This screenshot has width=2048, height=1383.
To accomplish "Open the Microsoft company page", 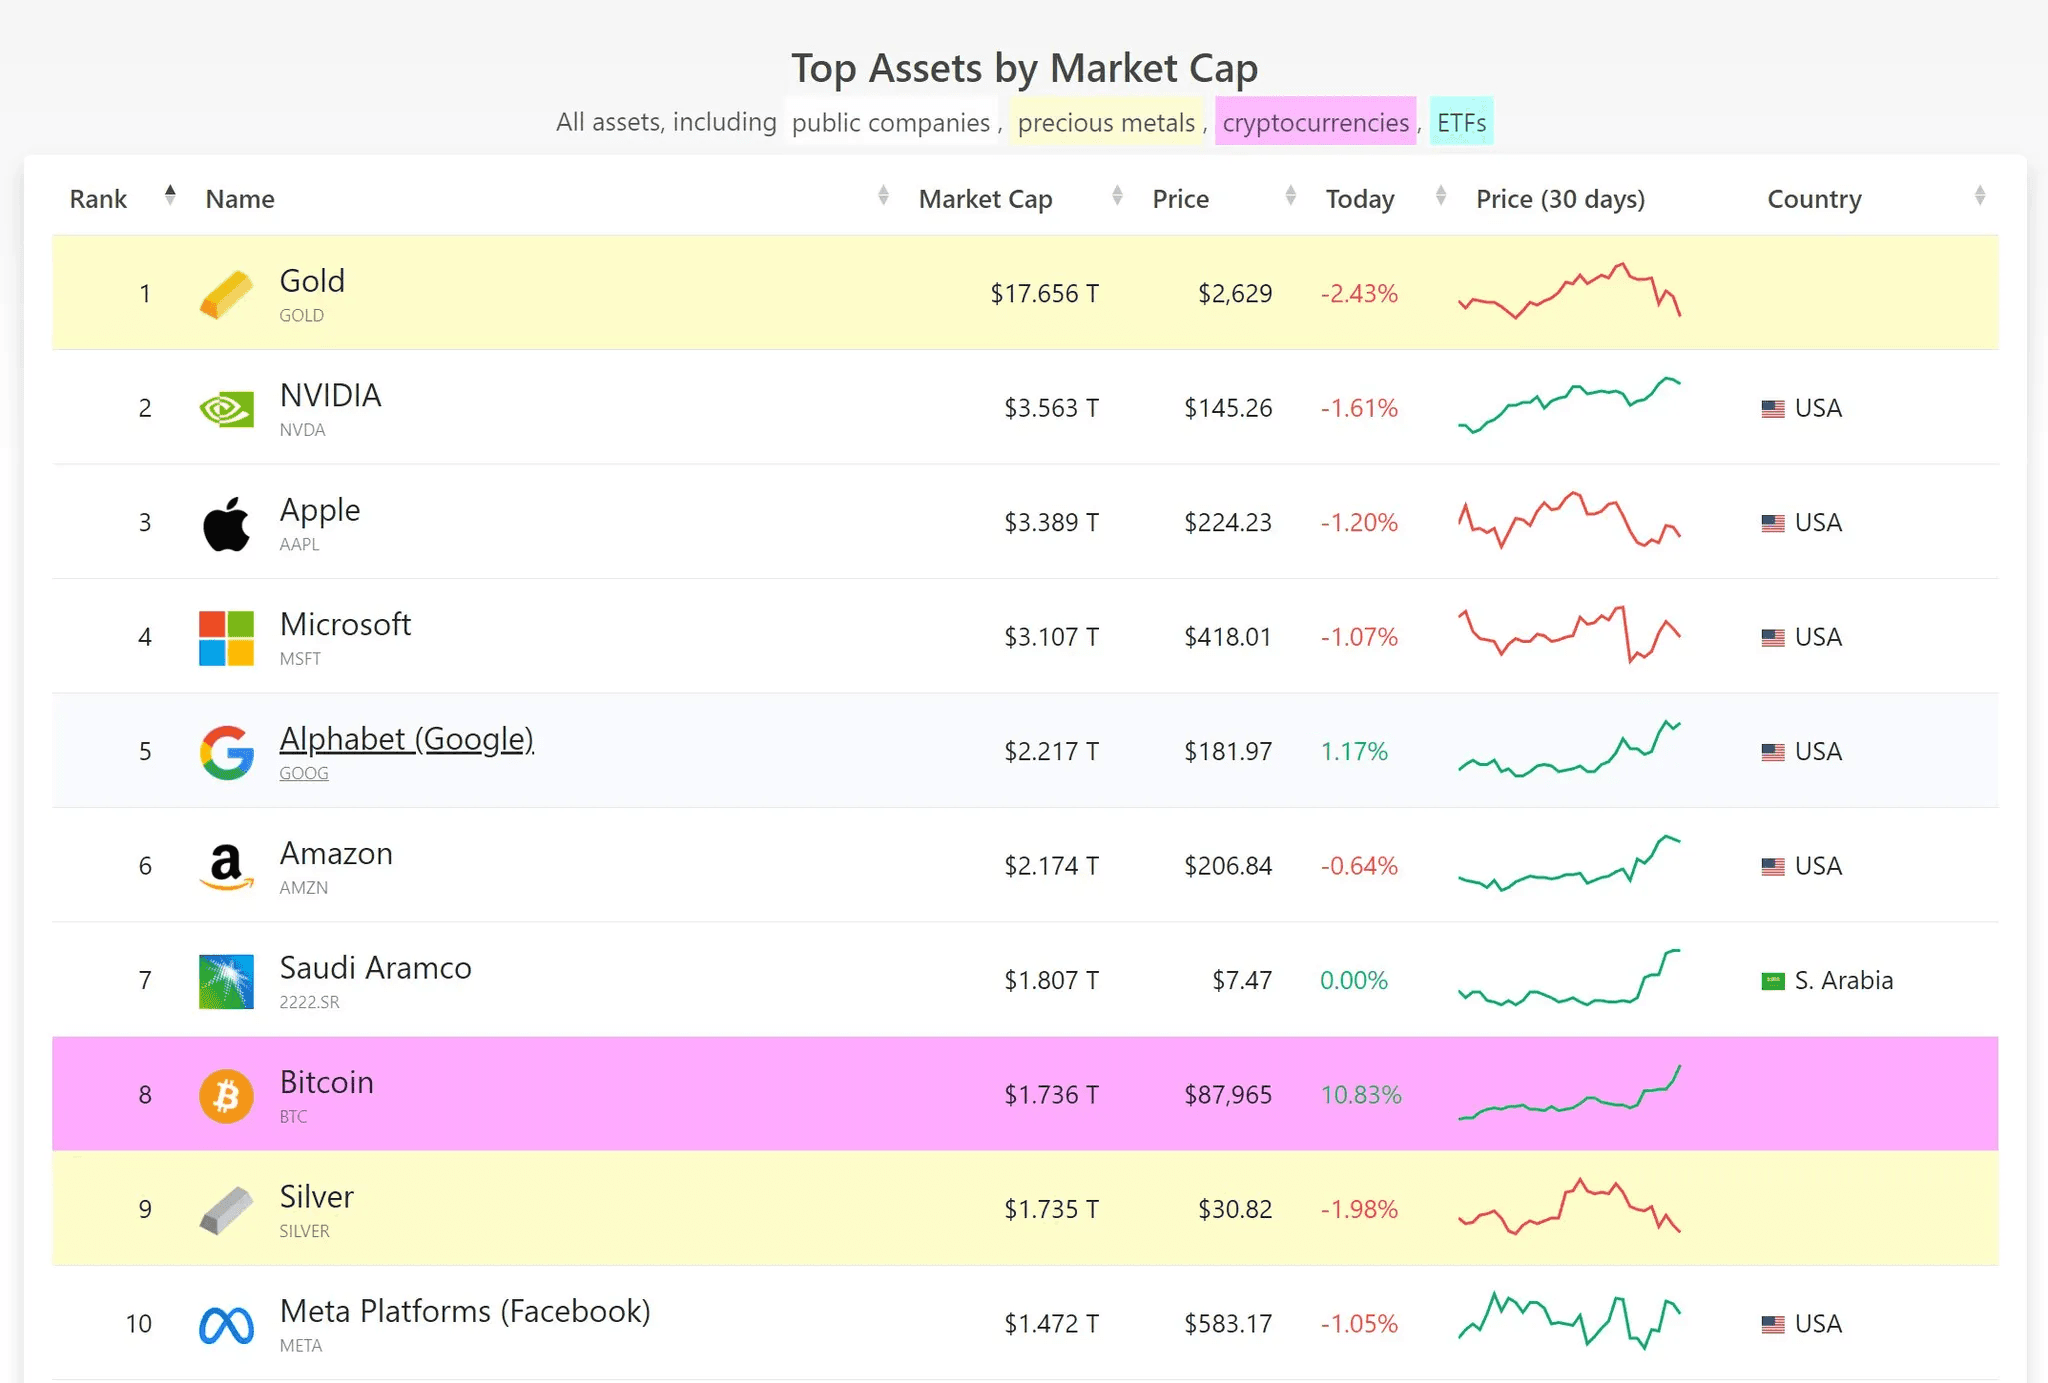I will (x=345, y=624).
